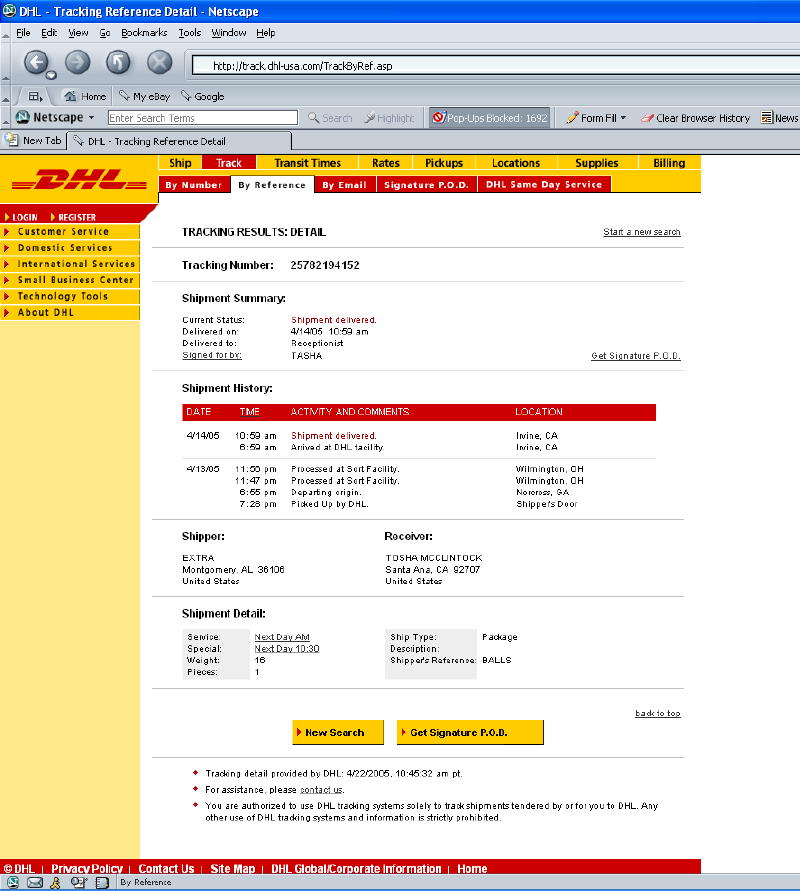This screenshot has width=800, height=891.
Task: Open the Navigator icon in the status bar
Action: [12, 882]
